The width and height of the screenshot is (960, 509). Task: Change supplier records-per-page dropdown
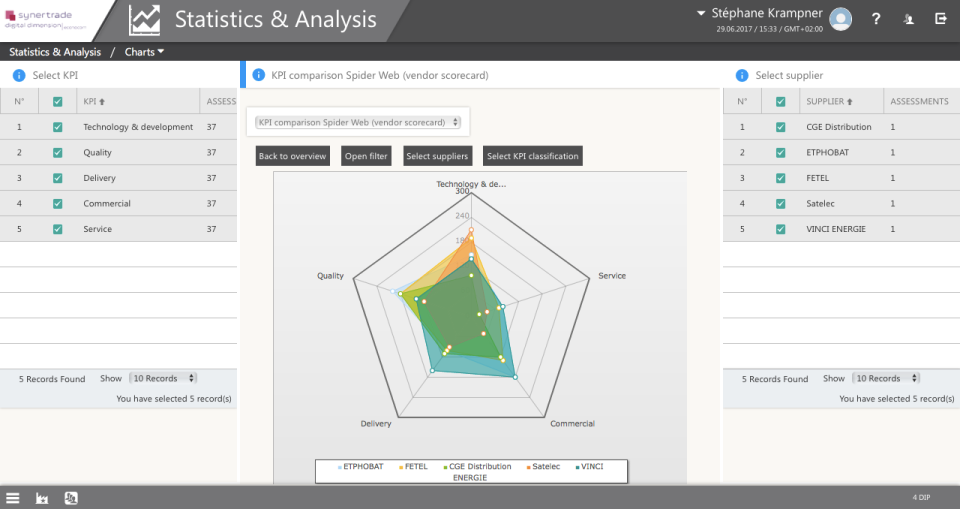point(875,379)
